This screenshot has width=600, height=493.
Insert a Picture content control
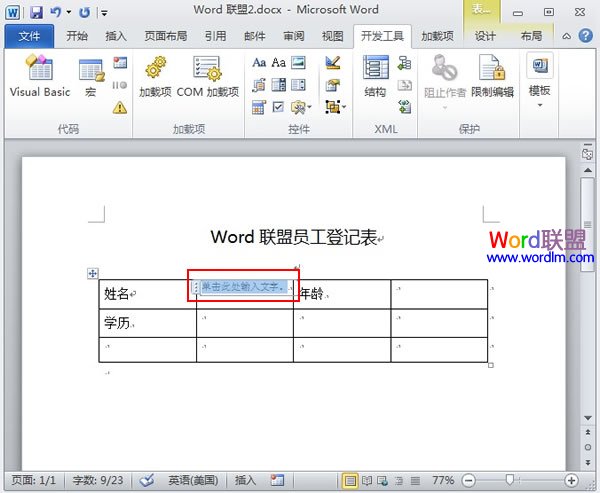[298, 62]
